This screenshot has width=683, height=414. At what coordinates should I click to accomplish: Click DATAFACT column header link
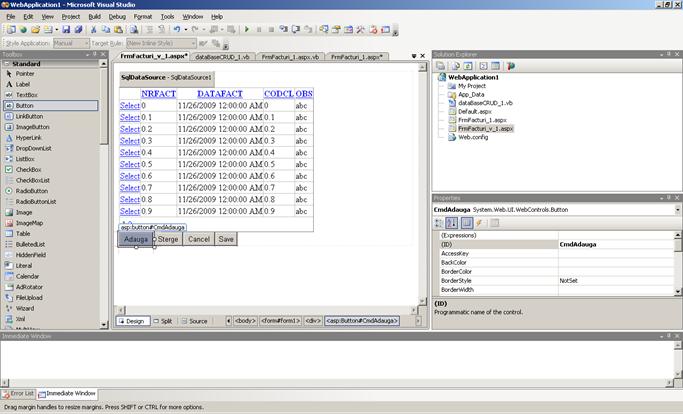pos(220,94)
